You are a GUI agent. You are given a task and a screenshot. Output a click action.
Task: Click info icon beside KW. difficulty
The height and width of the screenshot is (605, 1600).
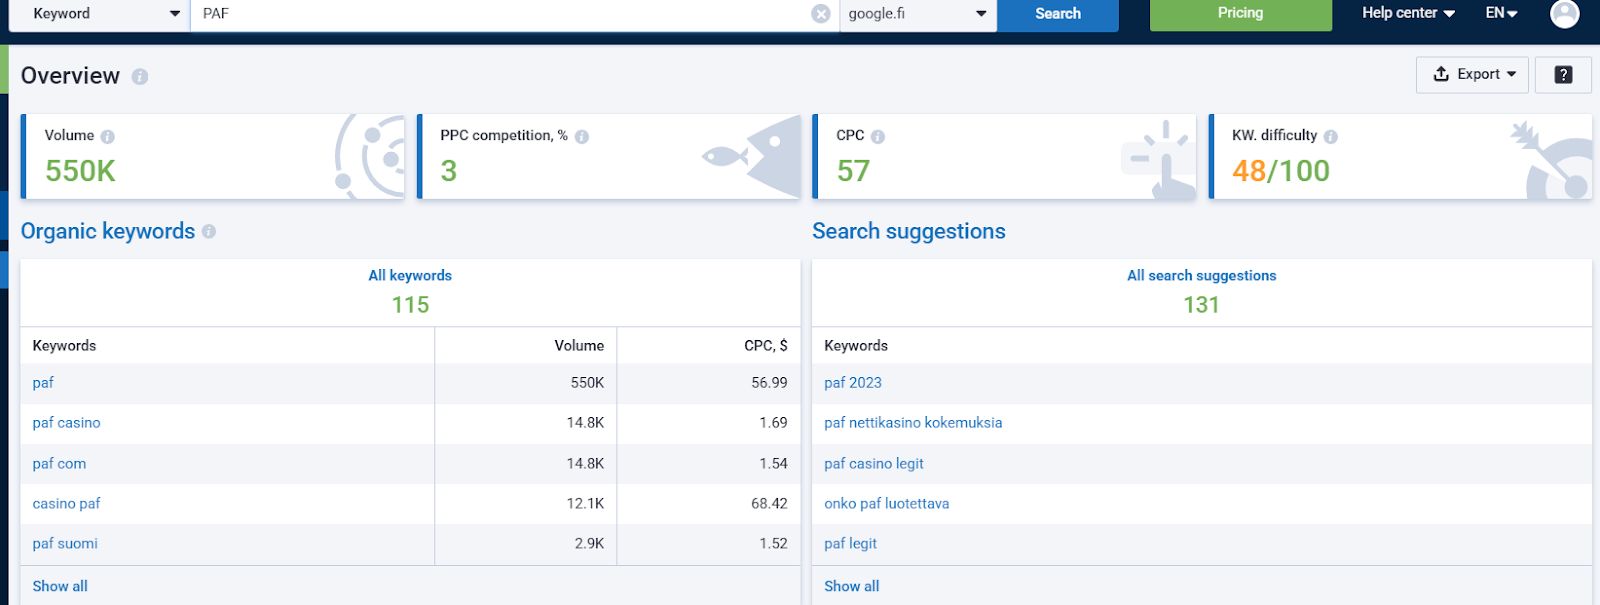1331,137
